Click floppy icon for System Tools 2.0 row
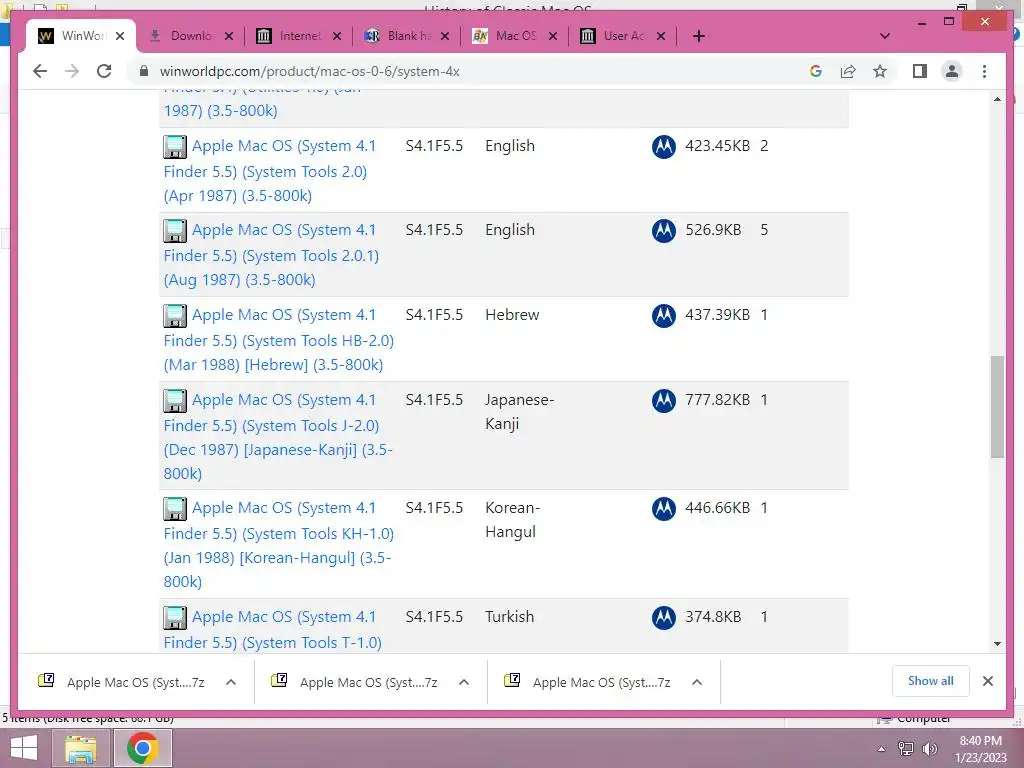This screenshot has width=1024, height=768. [x=175, y=147]
